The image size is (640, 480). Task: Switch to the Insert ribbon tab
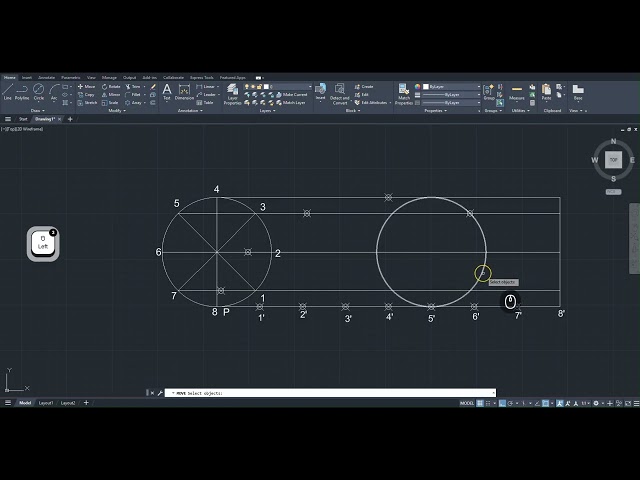point(27,78)
